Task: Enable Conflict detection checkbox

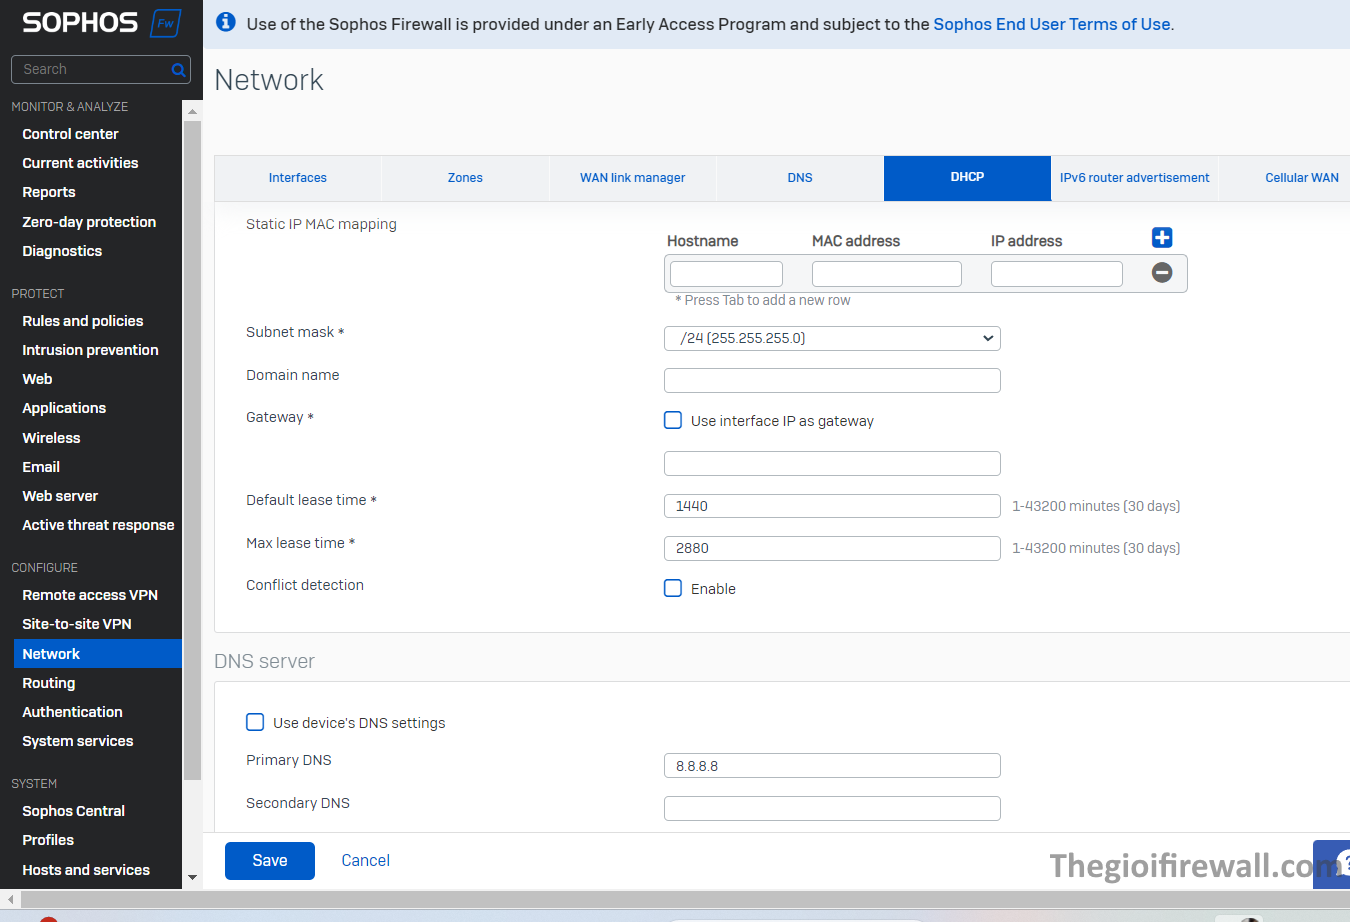Action: click(673, 588)
